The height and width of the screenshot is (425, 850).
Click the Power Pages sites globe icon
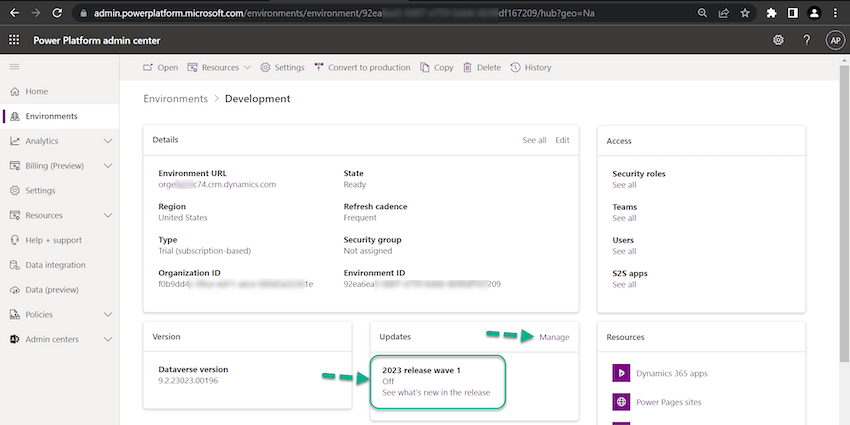point(621,402)
